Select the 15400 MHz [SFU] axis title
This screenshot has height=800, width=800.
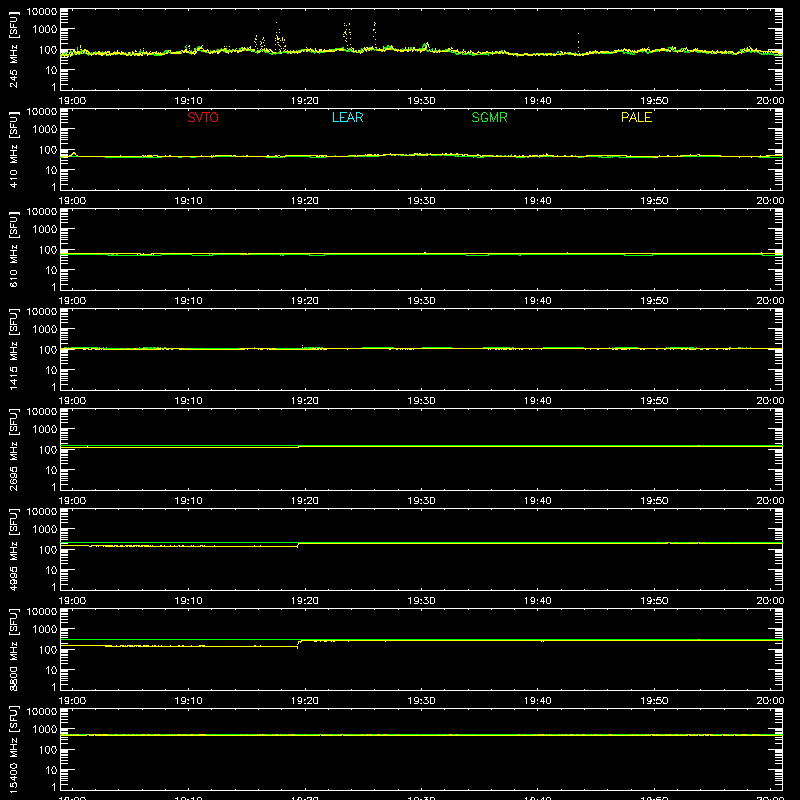tap(13, 749)
